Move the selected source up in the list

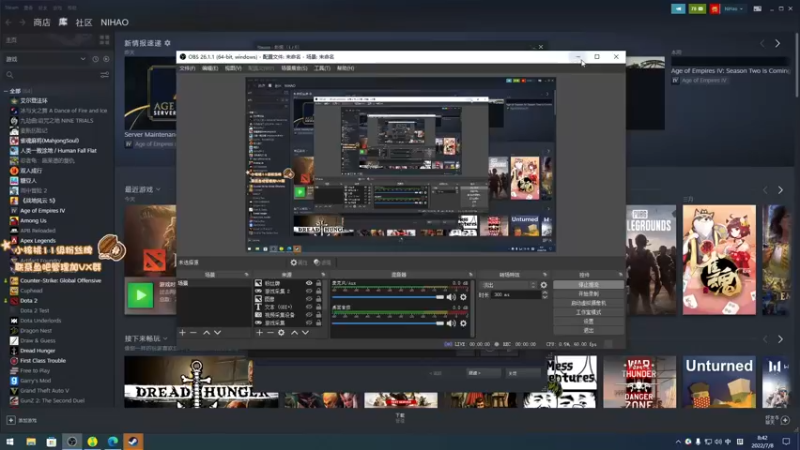pos(294,333)
